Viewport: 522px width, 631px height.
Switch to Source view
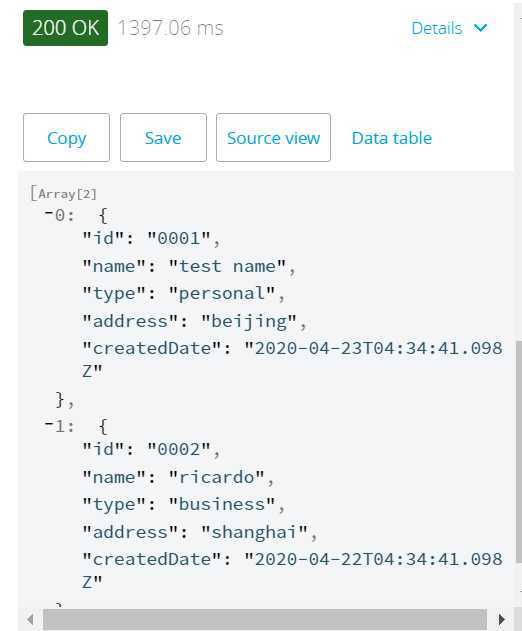click(x=273, y=138)
